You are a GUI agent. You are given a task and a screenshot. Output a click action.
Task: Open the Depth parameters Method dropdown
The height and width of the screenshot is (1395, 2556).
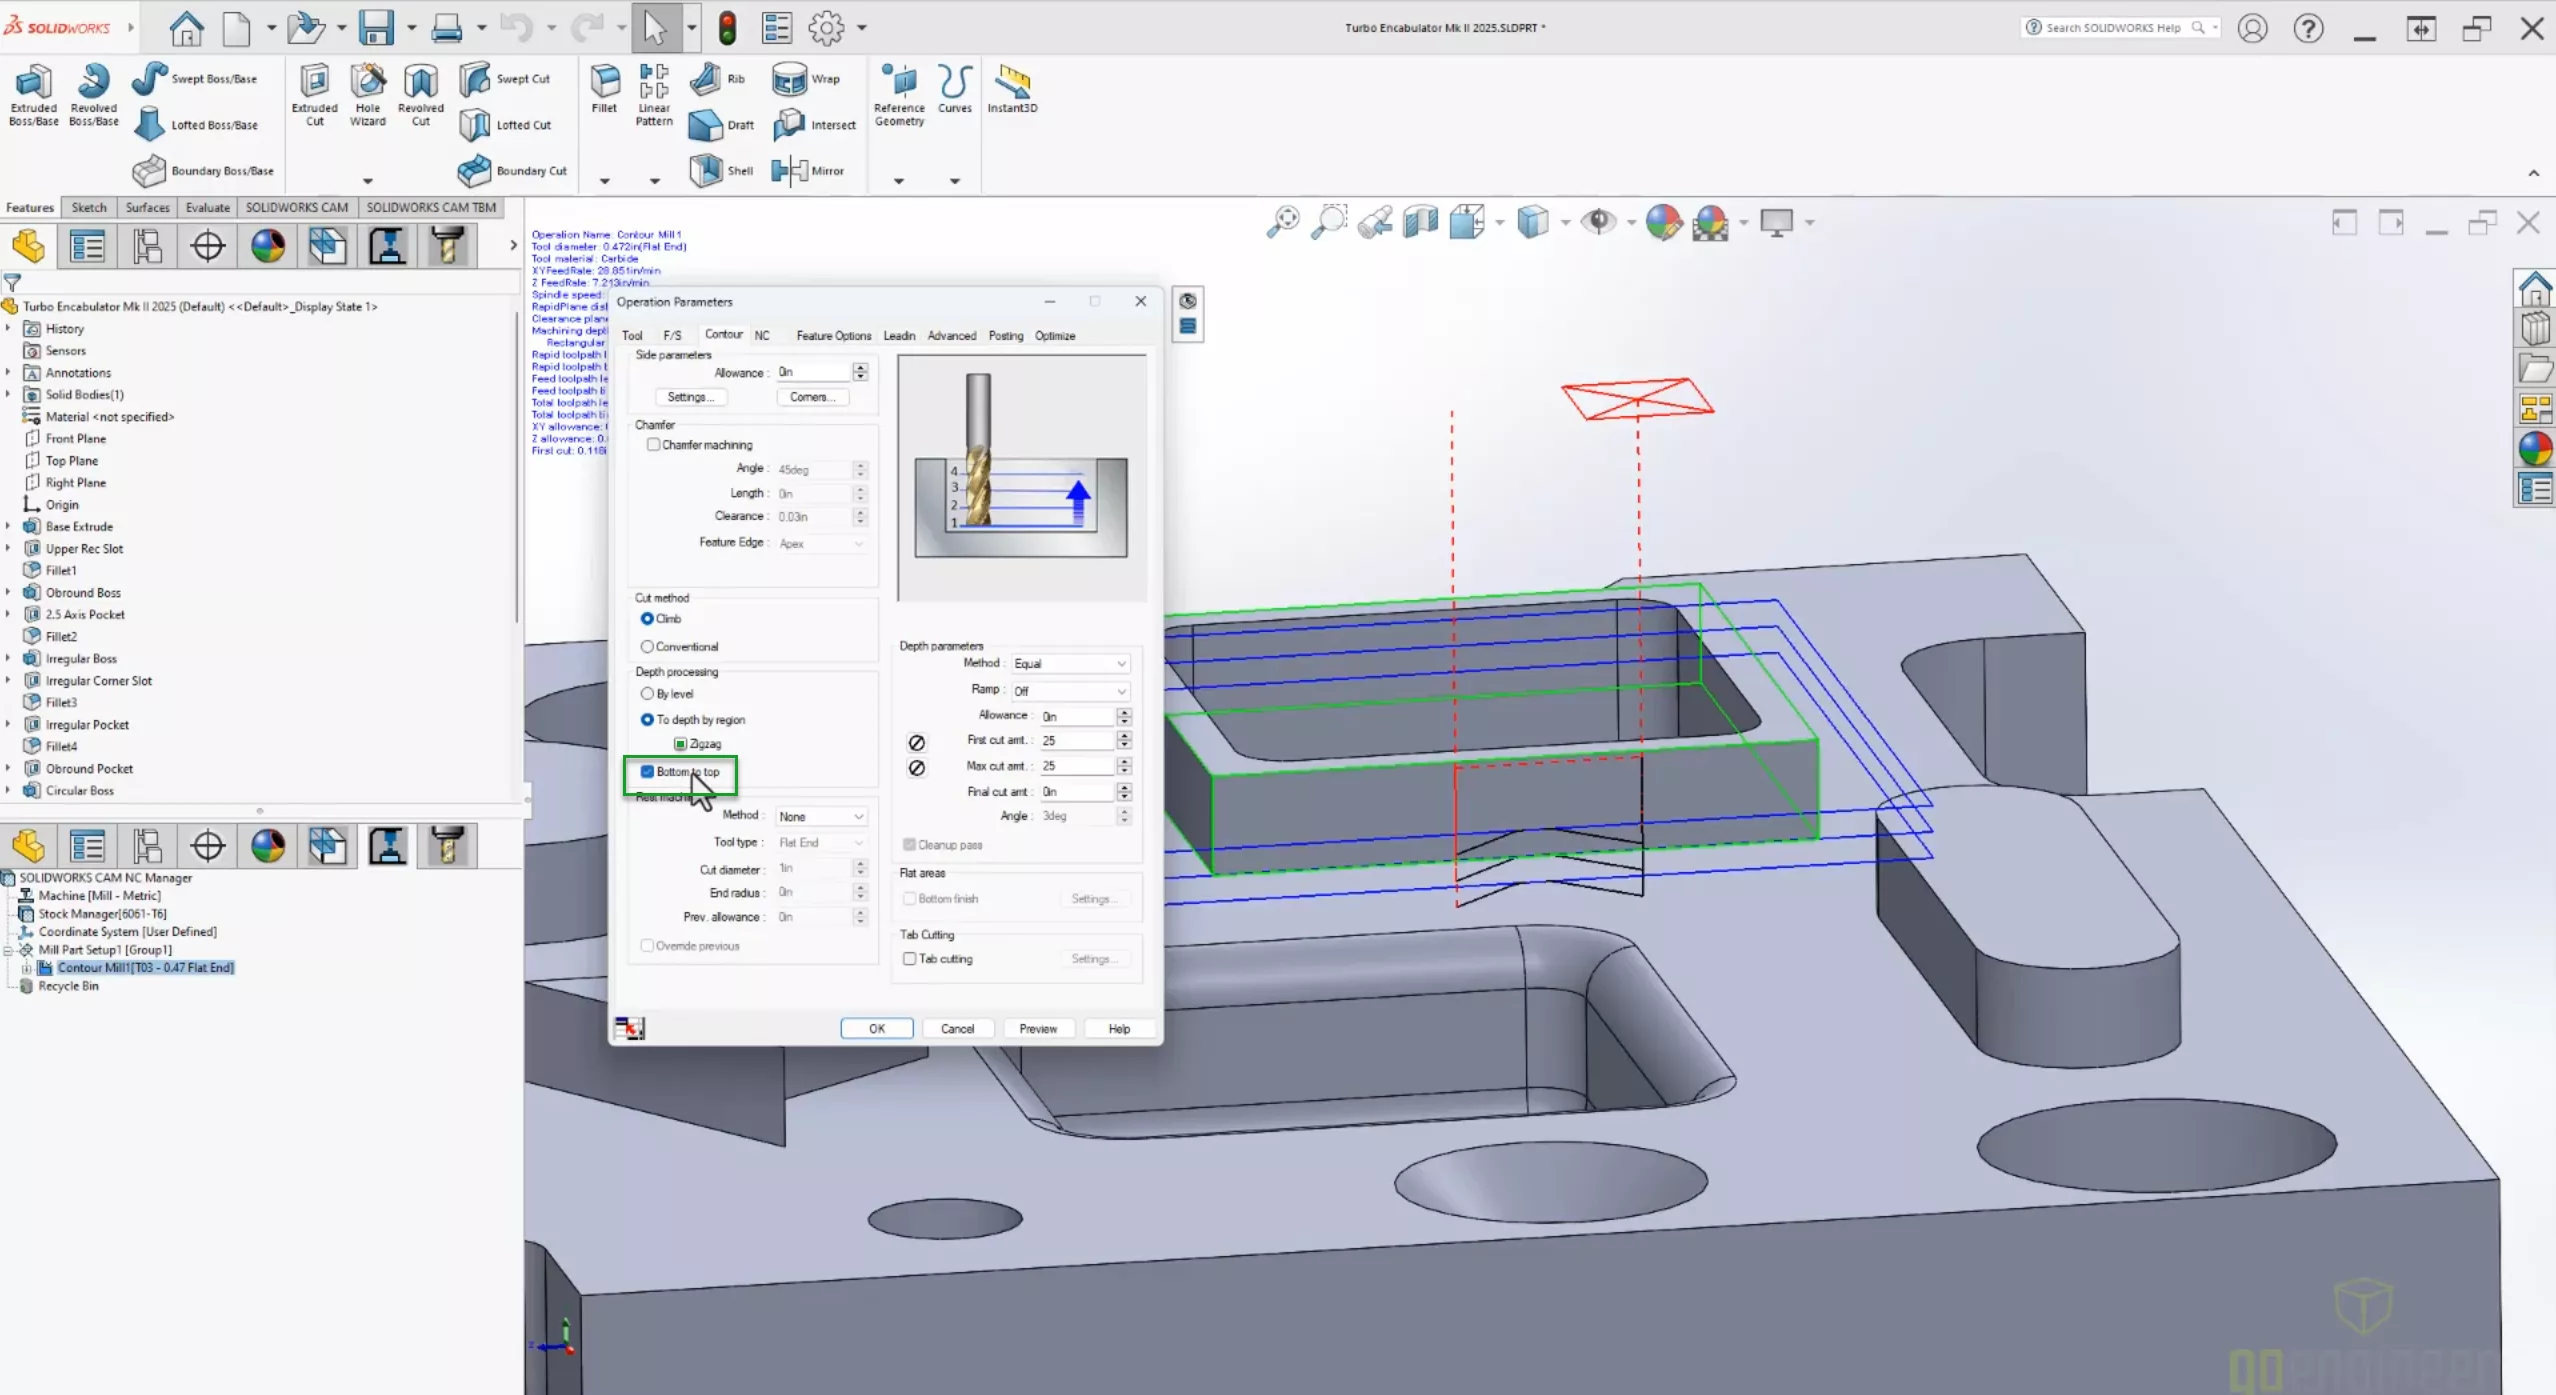[1071, 664]
